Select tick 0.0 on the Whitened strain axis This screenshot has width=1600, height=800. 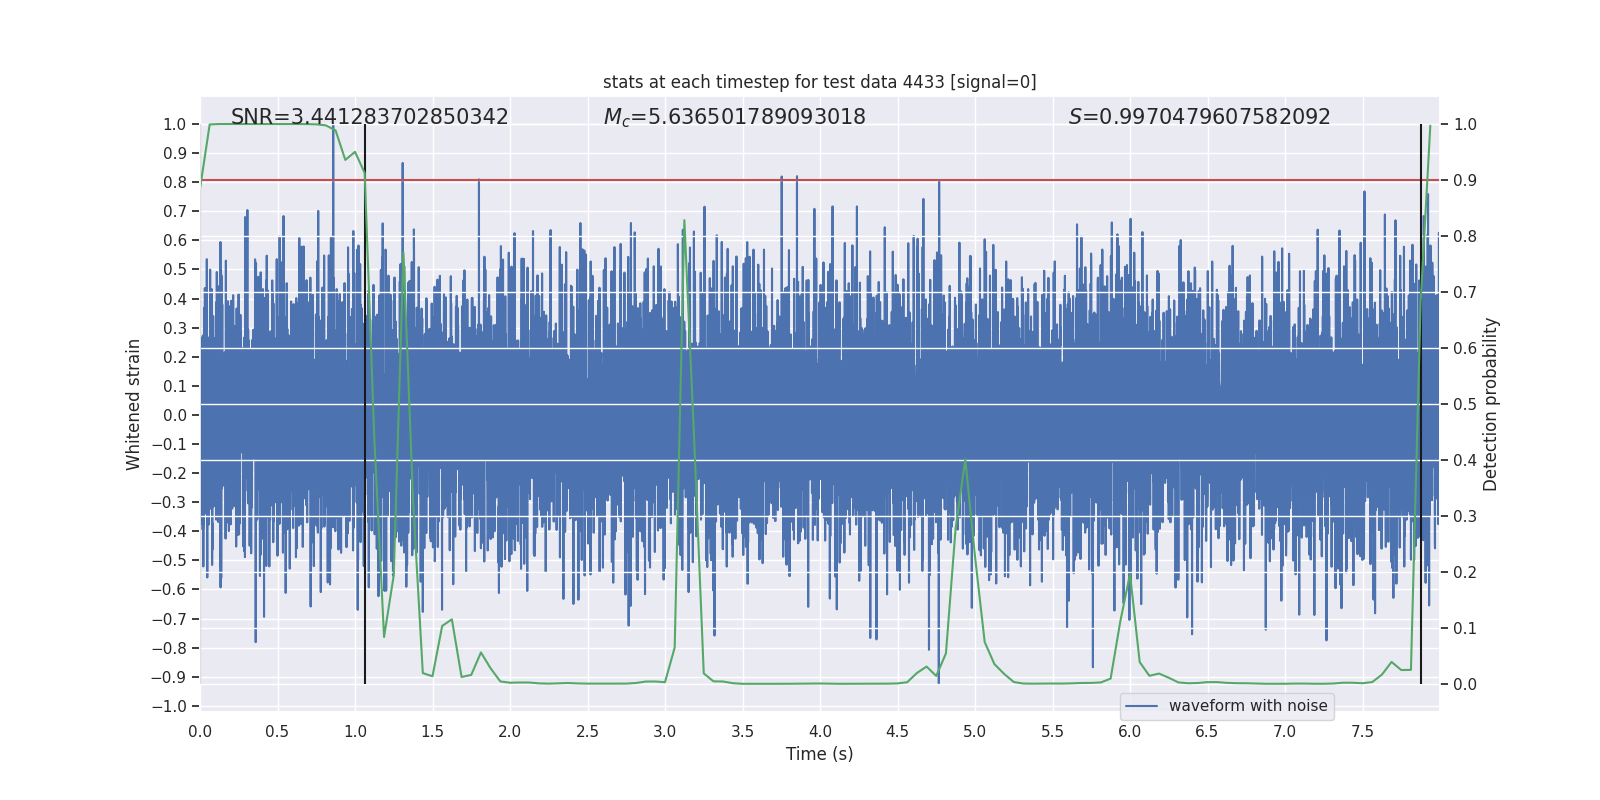175,415
